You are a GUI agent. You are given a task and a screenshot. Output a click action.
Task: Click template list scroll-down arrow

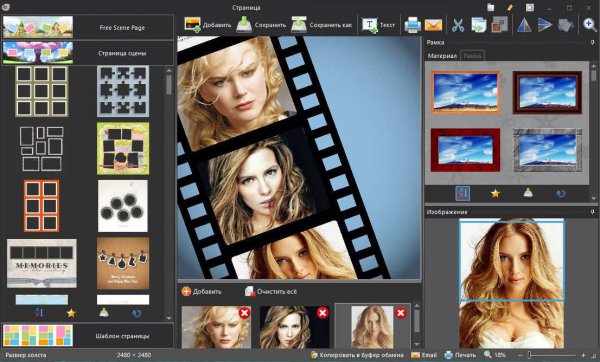tap(169, 318)
